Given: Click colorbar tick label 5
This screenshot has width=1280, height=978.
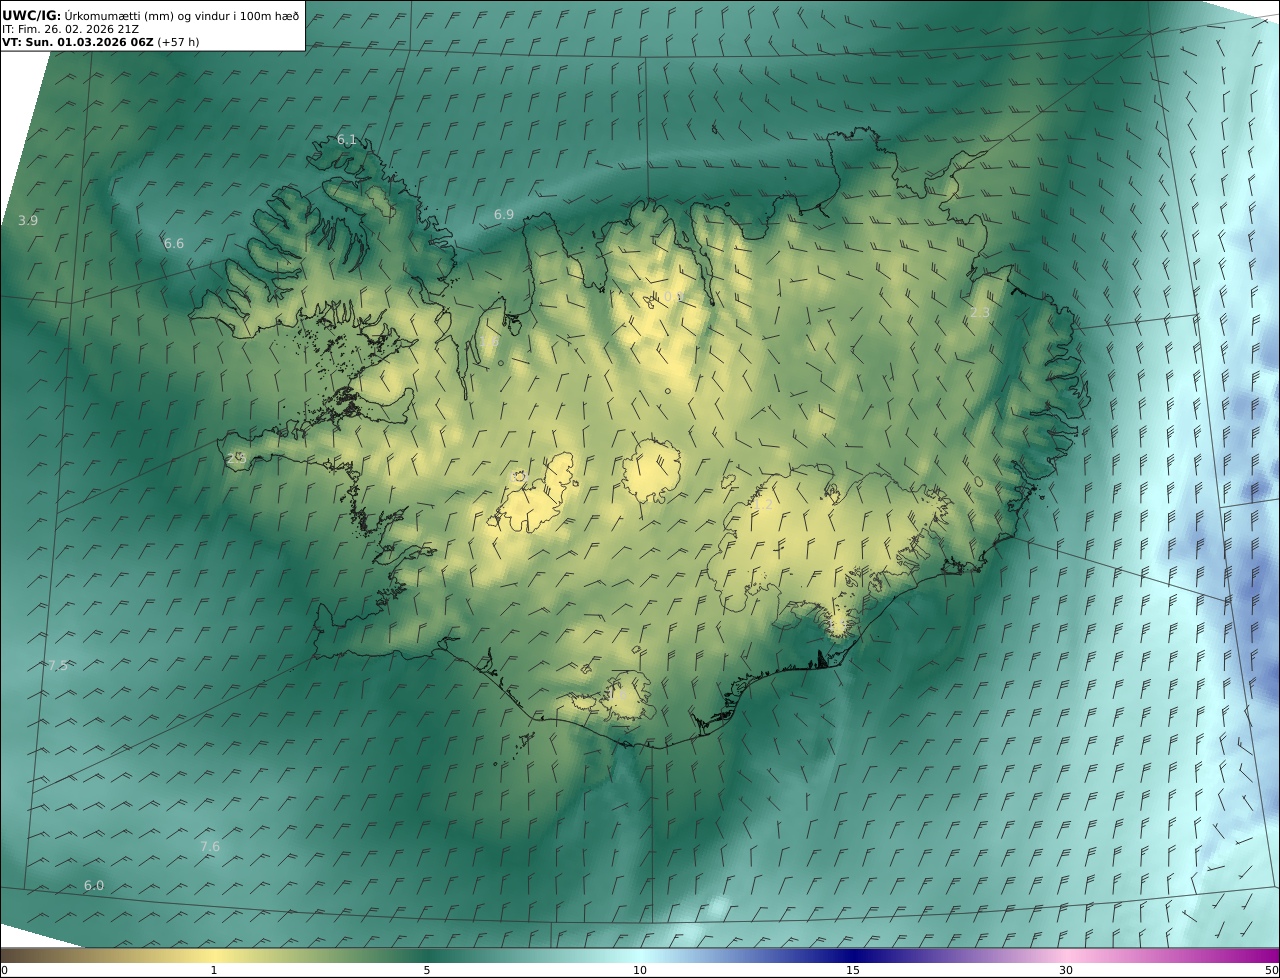Looking at the screenshot, I should 427,970.
